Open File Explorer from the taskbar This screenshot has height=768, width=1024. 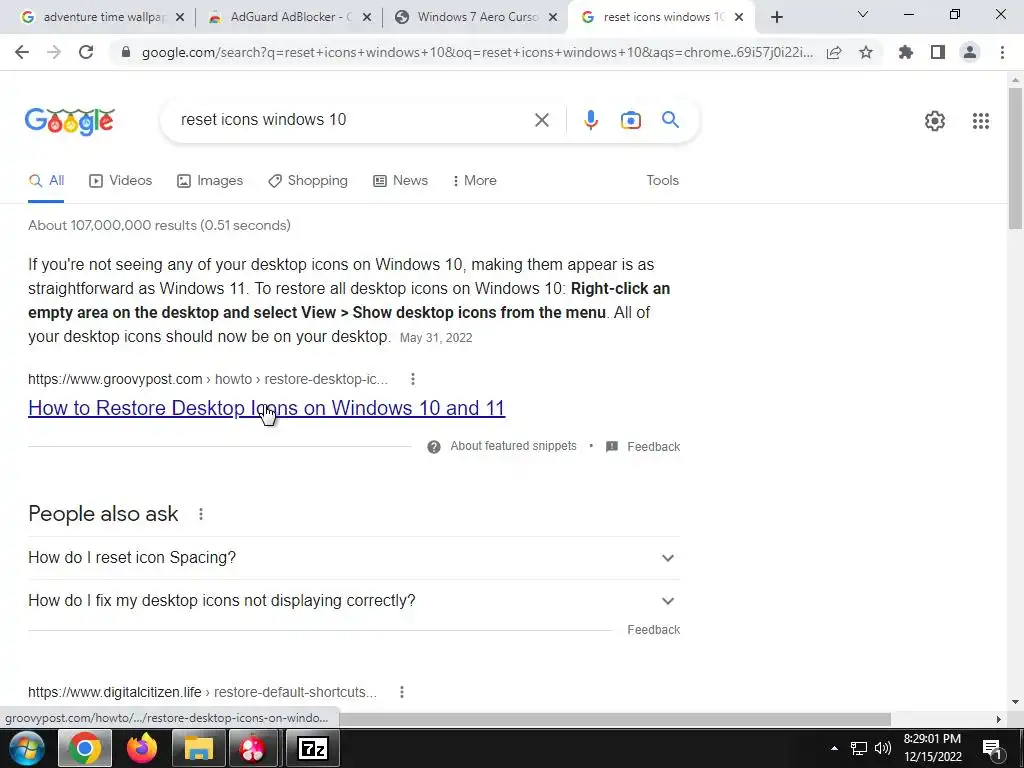[x=199, y=748]
